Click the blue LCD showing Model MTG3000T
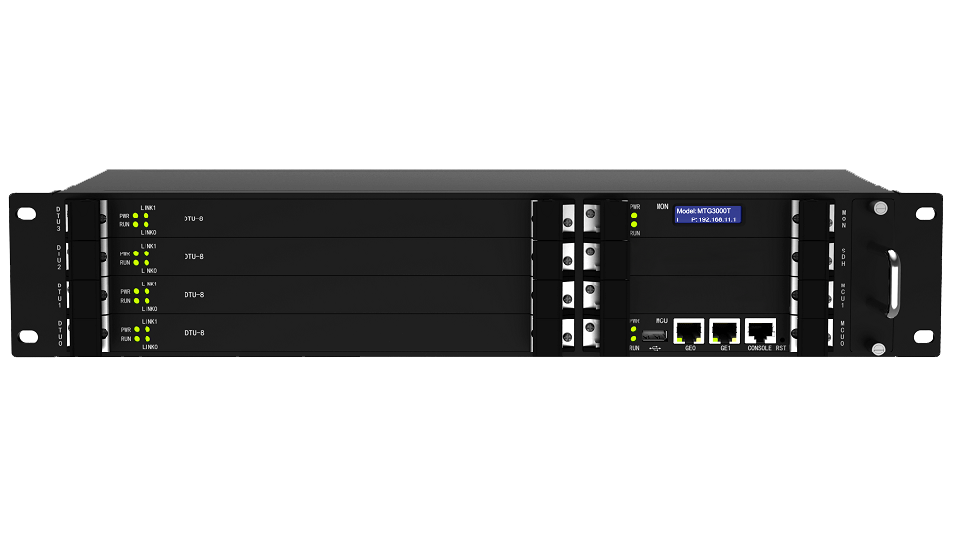Viewport: 960px width, 560px height. tap(708, 215)
